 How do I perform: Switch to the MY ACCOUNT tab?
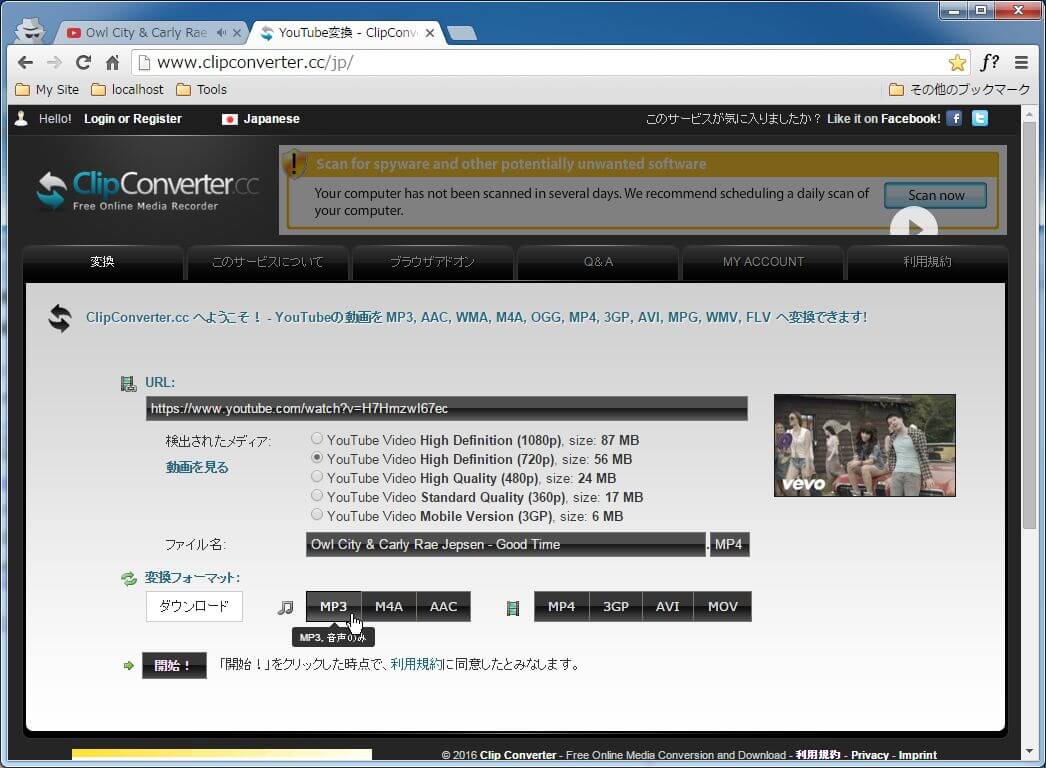(x=763, y=262)
